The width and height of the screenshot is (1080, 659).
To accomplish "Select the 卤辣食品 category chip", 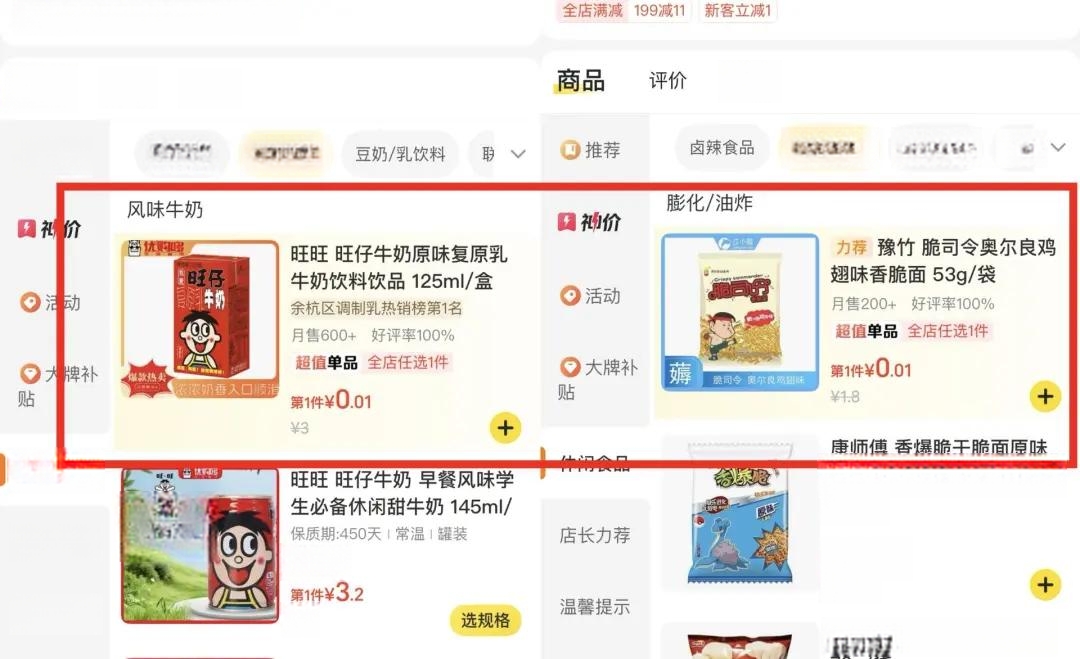I will pyautogui.click(x=722, y=147).
